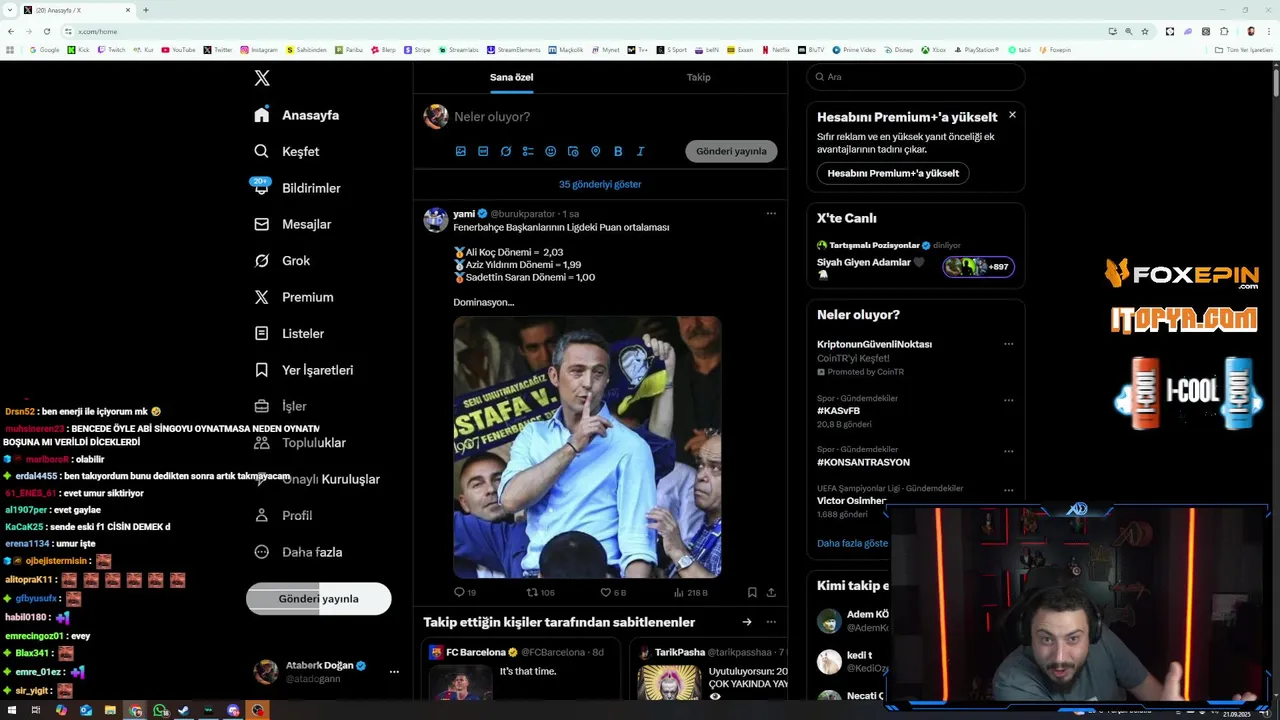This screenshot has width=1280, height=720.
Task: Repost yami's post
Action: [x=540, y=592]
